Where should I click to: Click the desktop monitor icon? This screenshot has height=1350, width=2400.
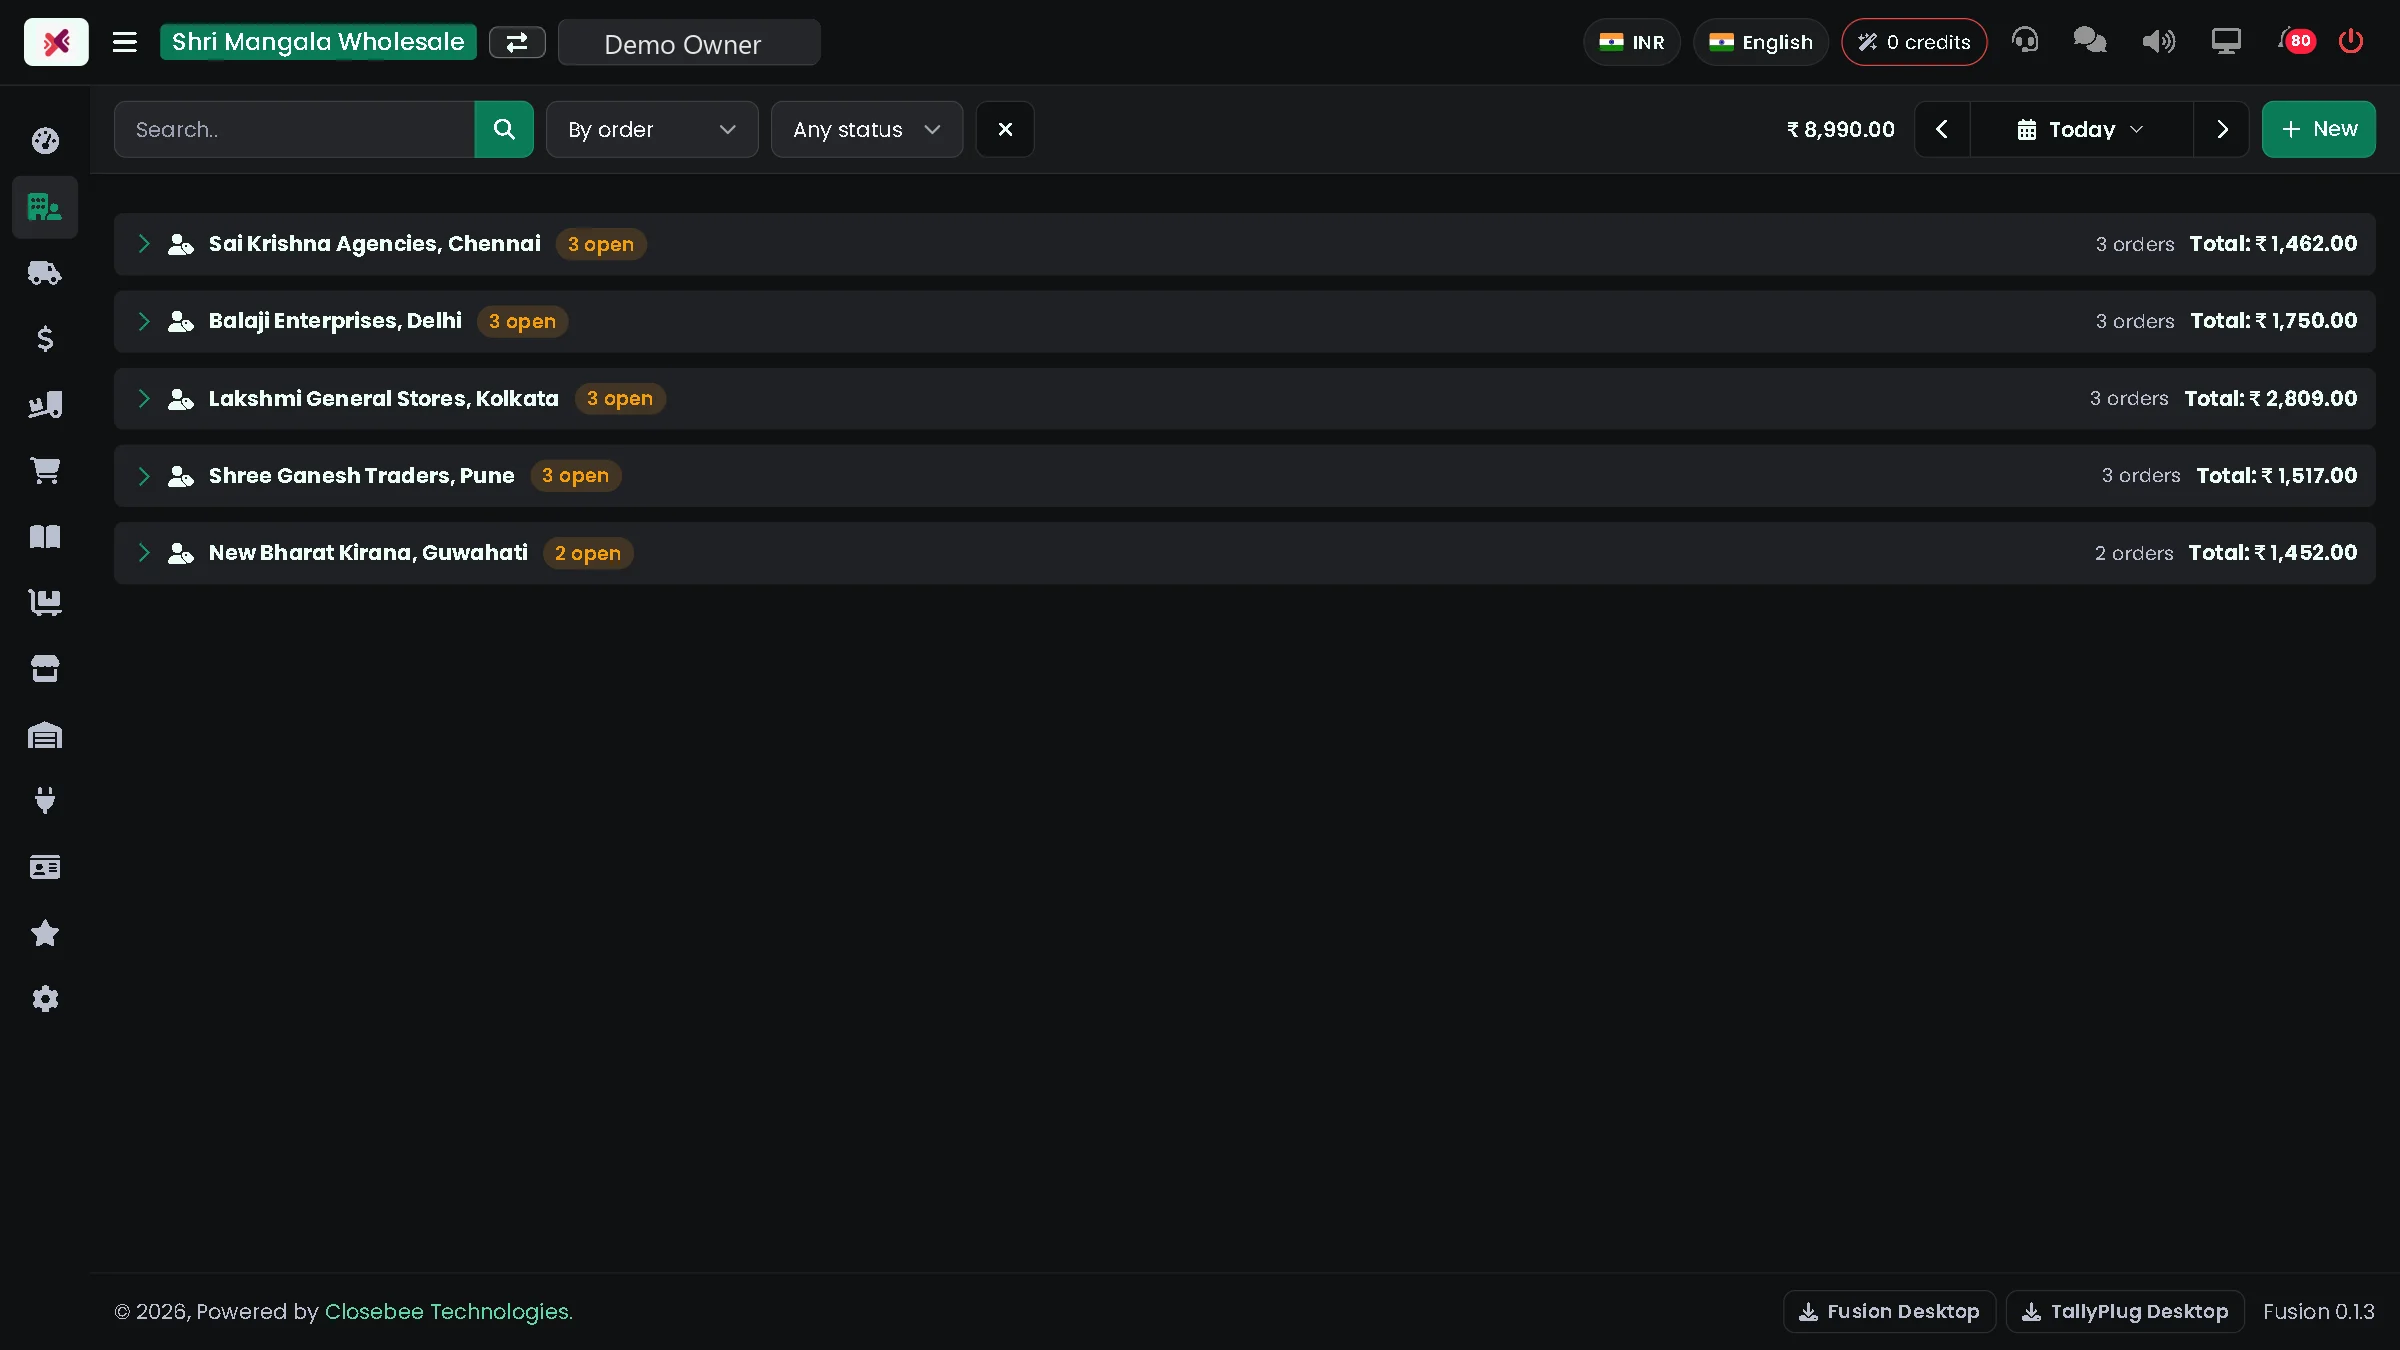coord(2226,41)
